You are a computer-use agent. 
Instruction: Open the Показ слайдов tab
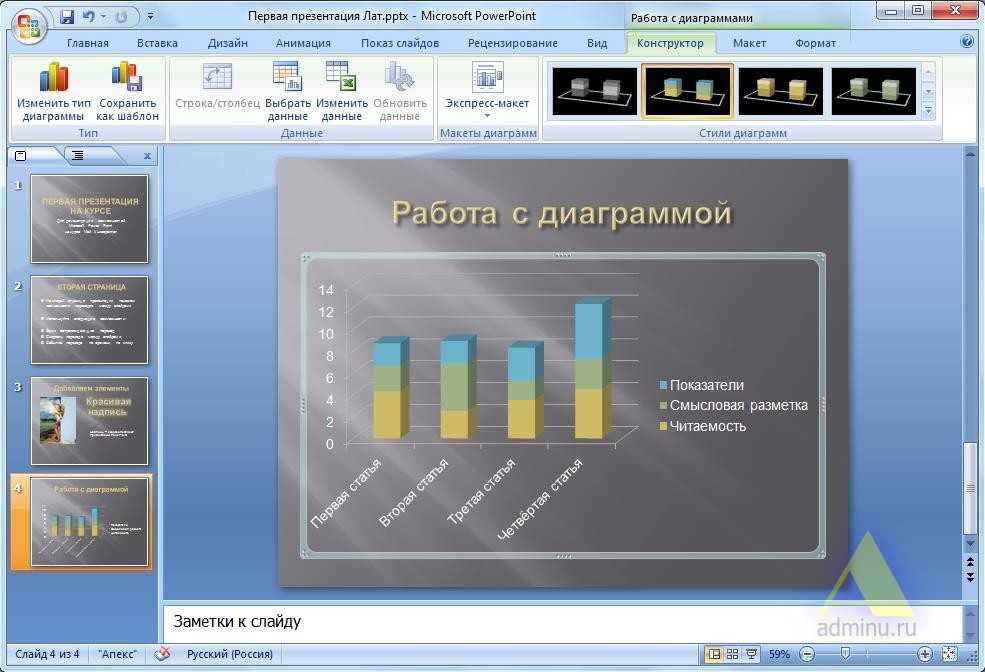pyautogui.click(x=400, y=43)
